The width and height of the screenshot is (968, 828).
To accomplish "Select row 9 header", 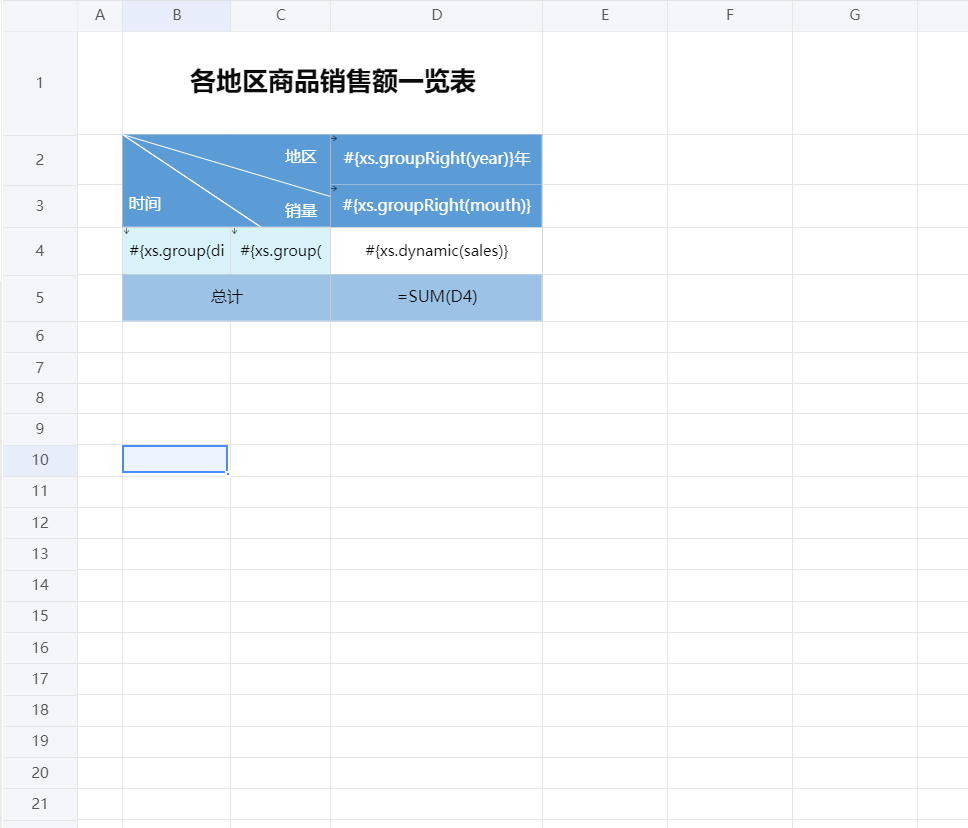I will pos(40,429).
